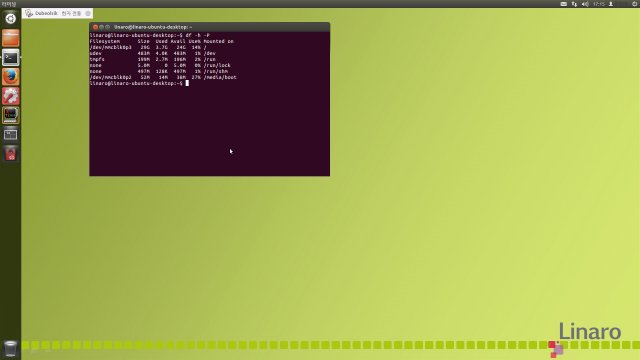Click the 'udev' row in the terminal

pyautogui.click(x=153, y=53)
